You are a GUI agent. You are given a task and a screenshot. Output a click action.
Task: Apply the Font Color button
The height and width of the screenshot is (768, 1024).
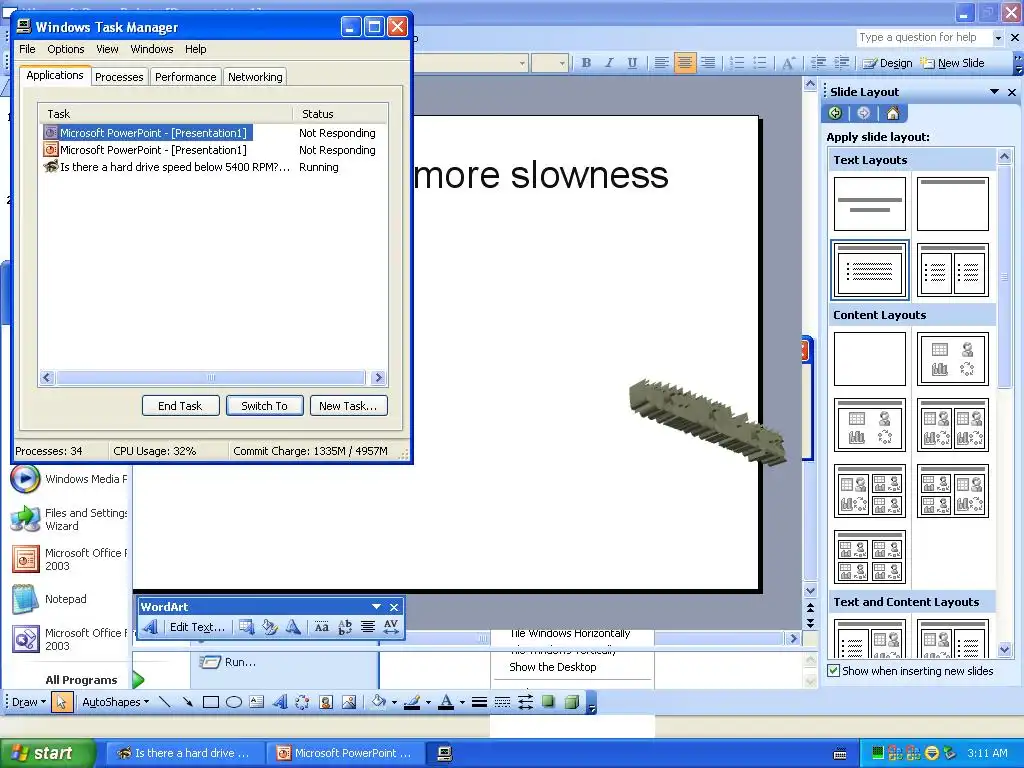(x=446, y=702)
